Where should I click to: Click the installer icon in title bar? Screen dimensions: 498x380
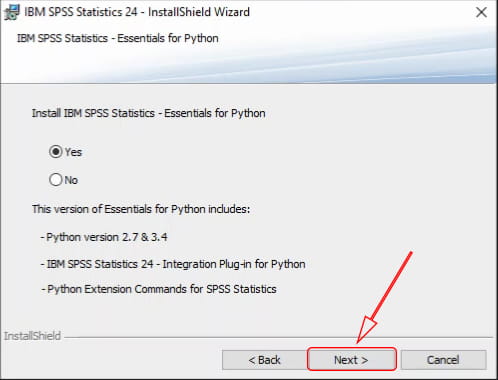pyautogui.click(x=12, y=13)
